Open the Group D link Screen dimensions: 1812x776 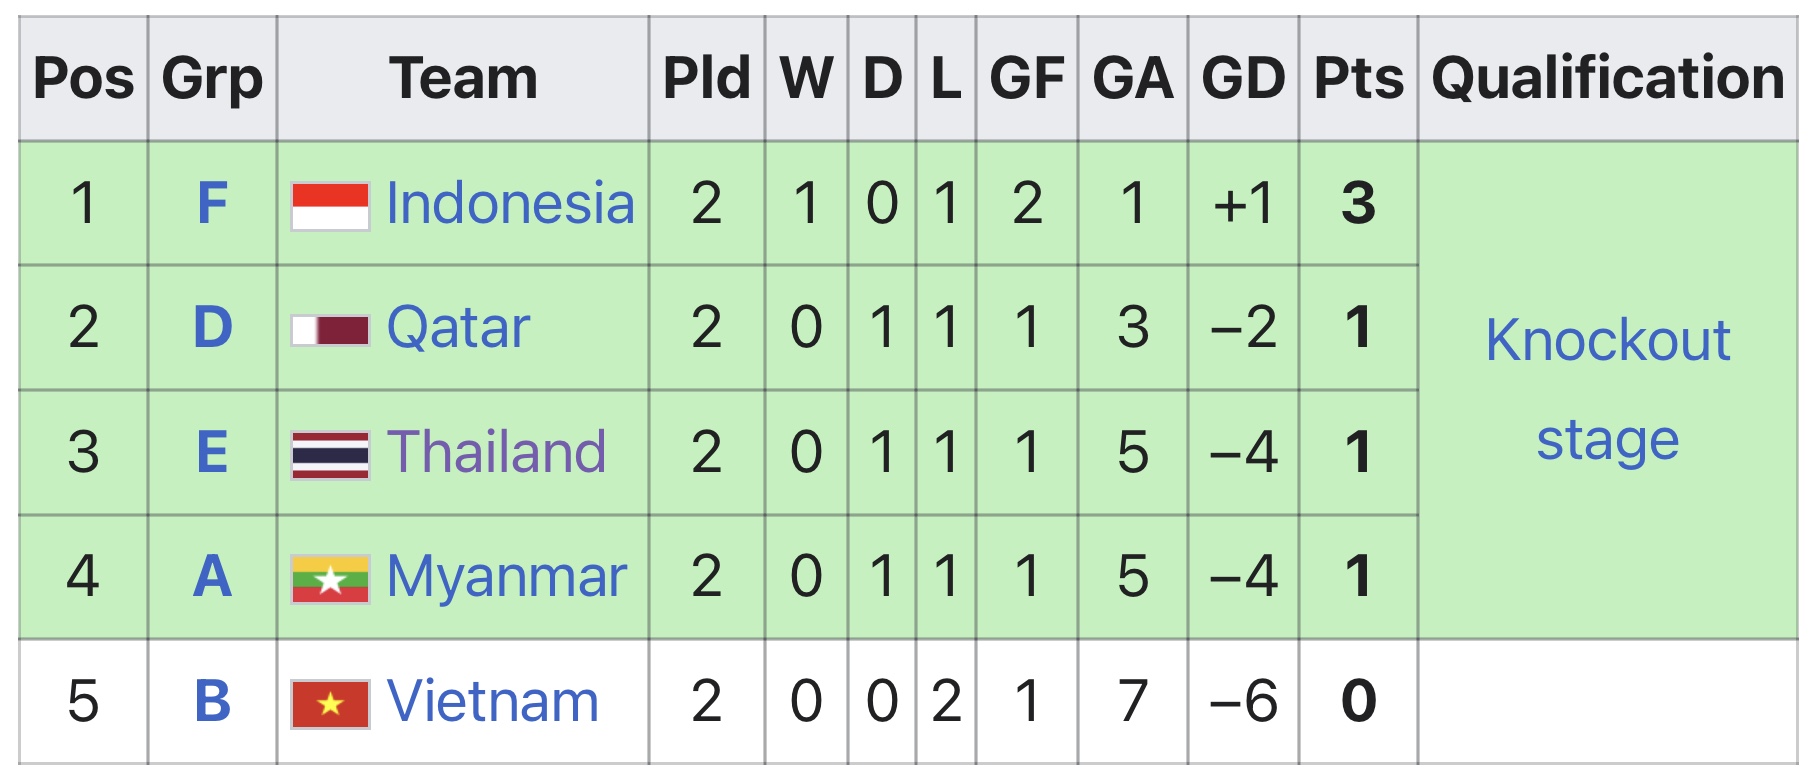click(x=212, y=328)
